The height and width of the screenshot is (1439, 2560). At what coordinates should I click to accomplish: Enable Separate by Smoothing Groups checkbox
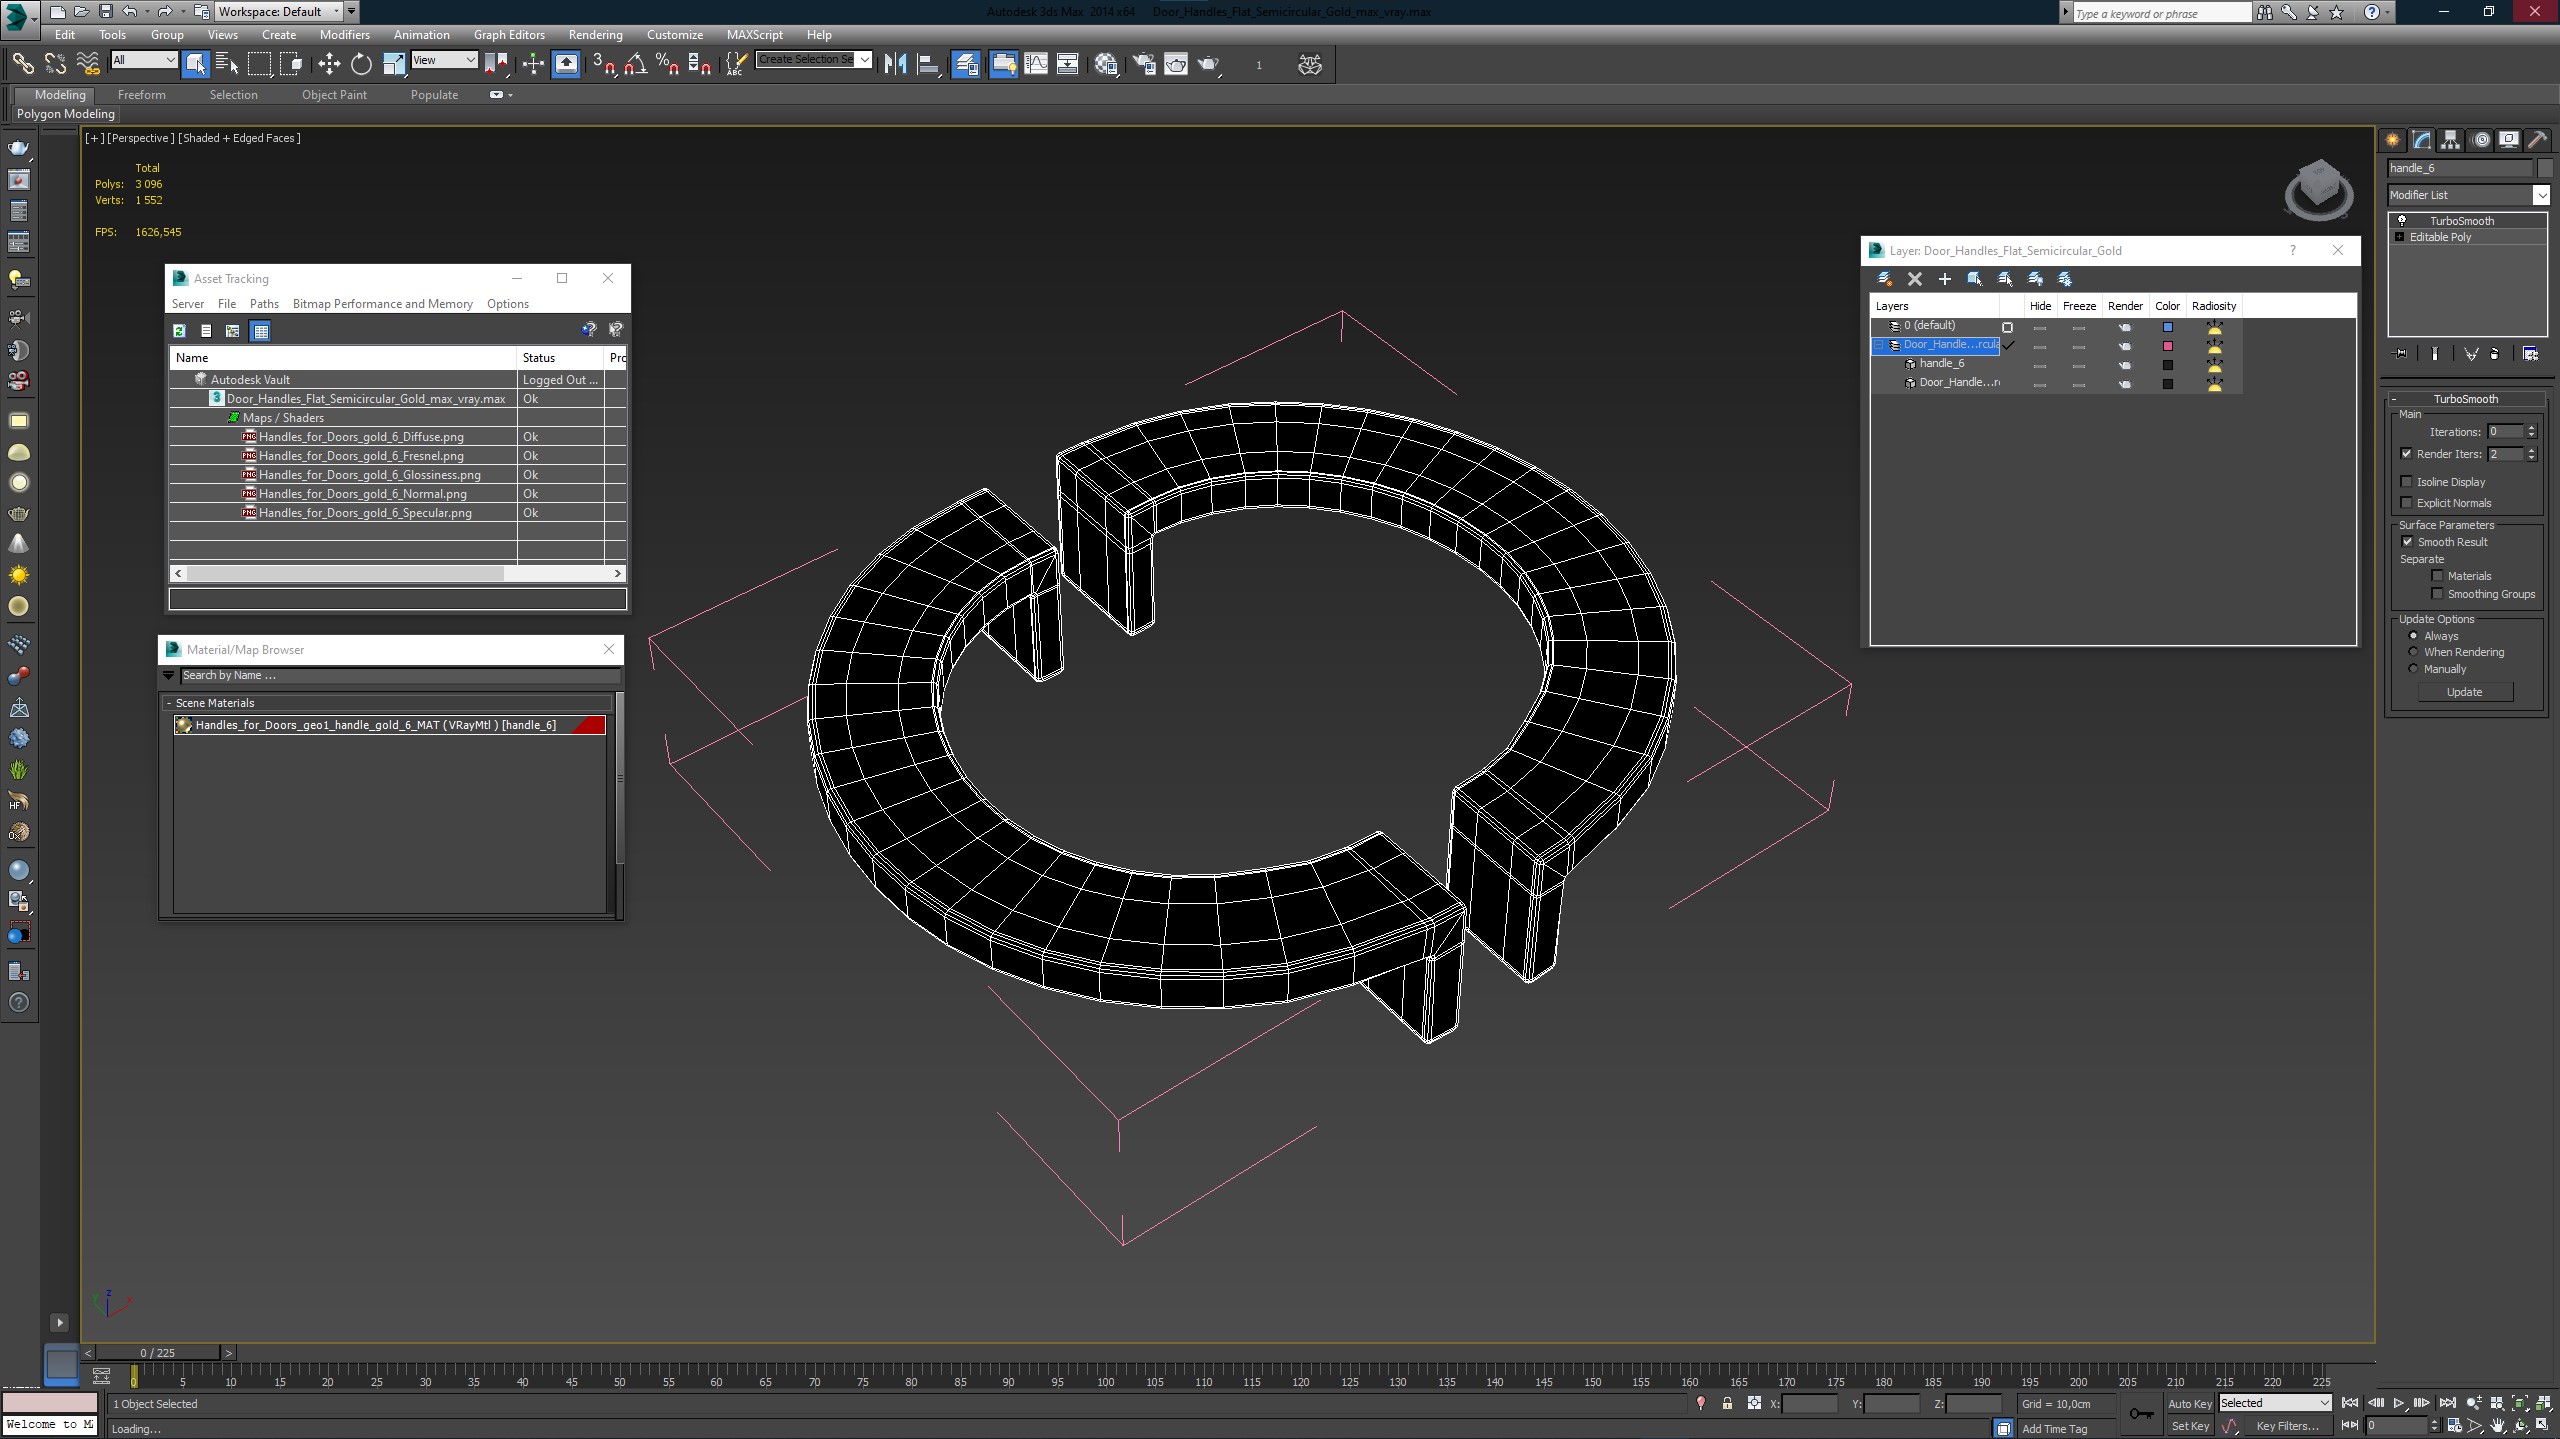coord(2438,594)
